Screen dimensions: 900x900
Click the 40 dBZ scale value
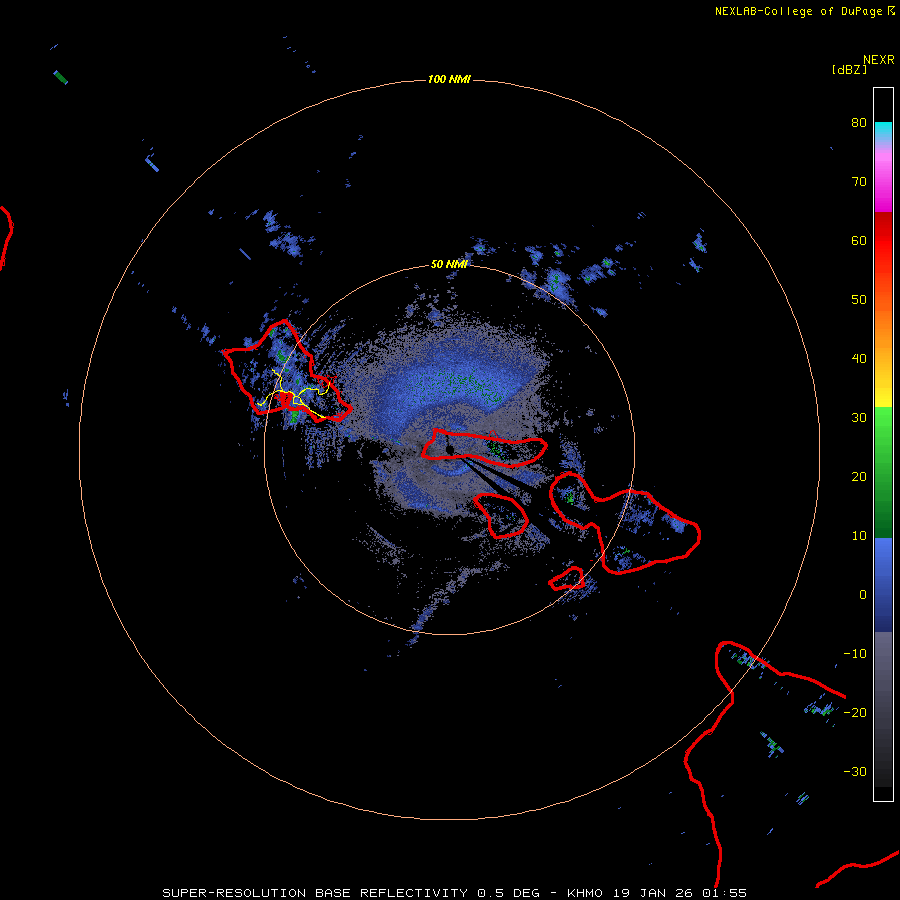859,358
